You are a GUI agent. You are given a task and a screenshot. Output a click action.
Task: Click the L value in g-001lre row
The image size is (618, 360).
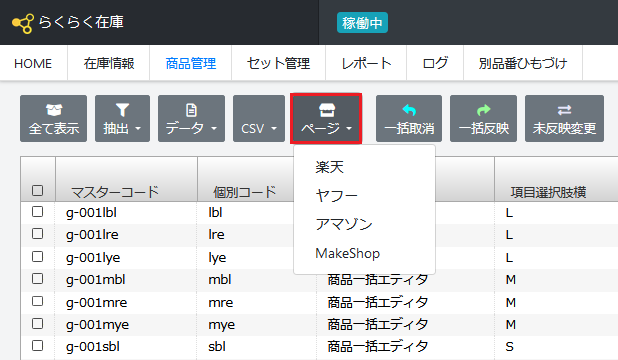pyautogui.click(x=509, y=235)
